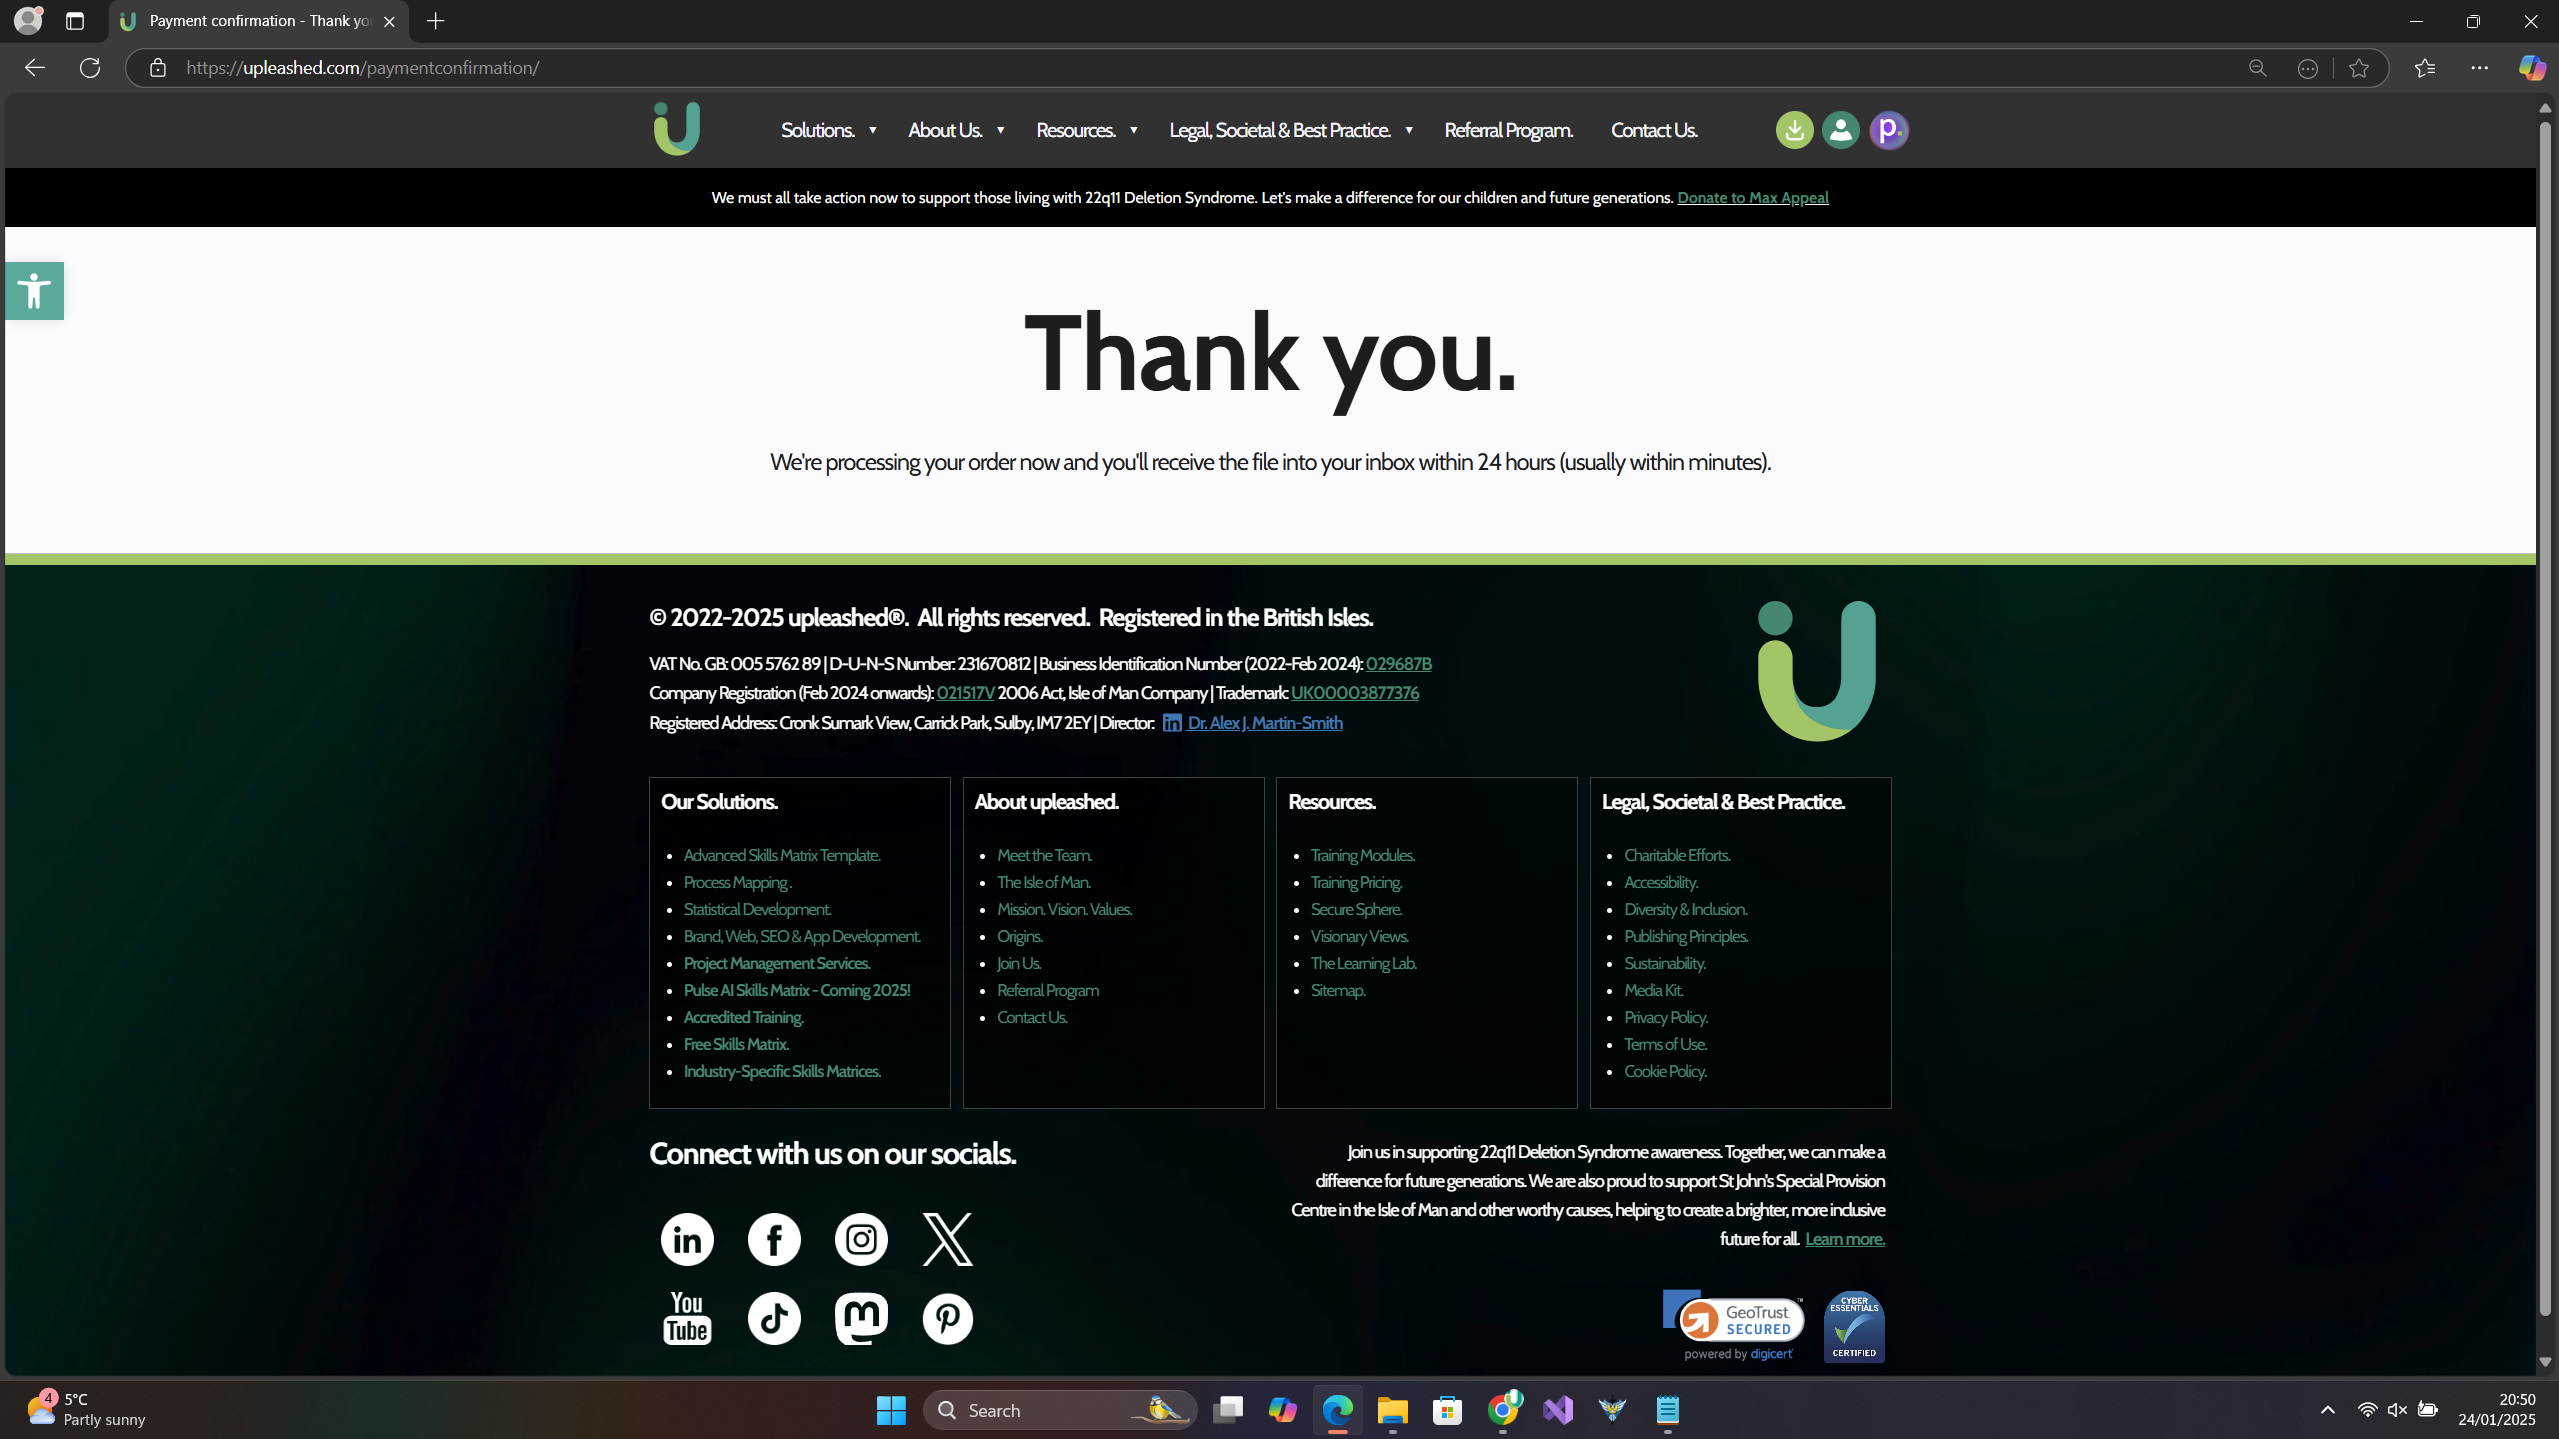Click the upleashed logo in the header
Screen dimensions: 2559x1439
pyautogui.click(x=677, y=129)
